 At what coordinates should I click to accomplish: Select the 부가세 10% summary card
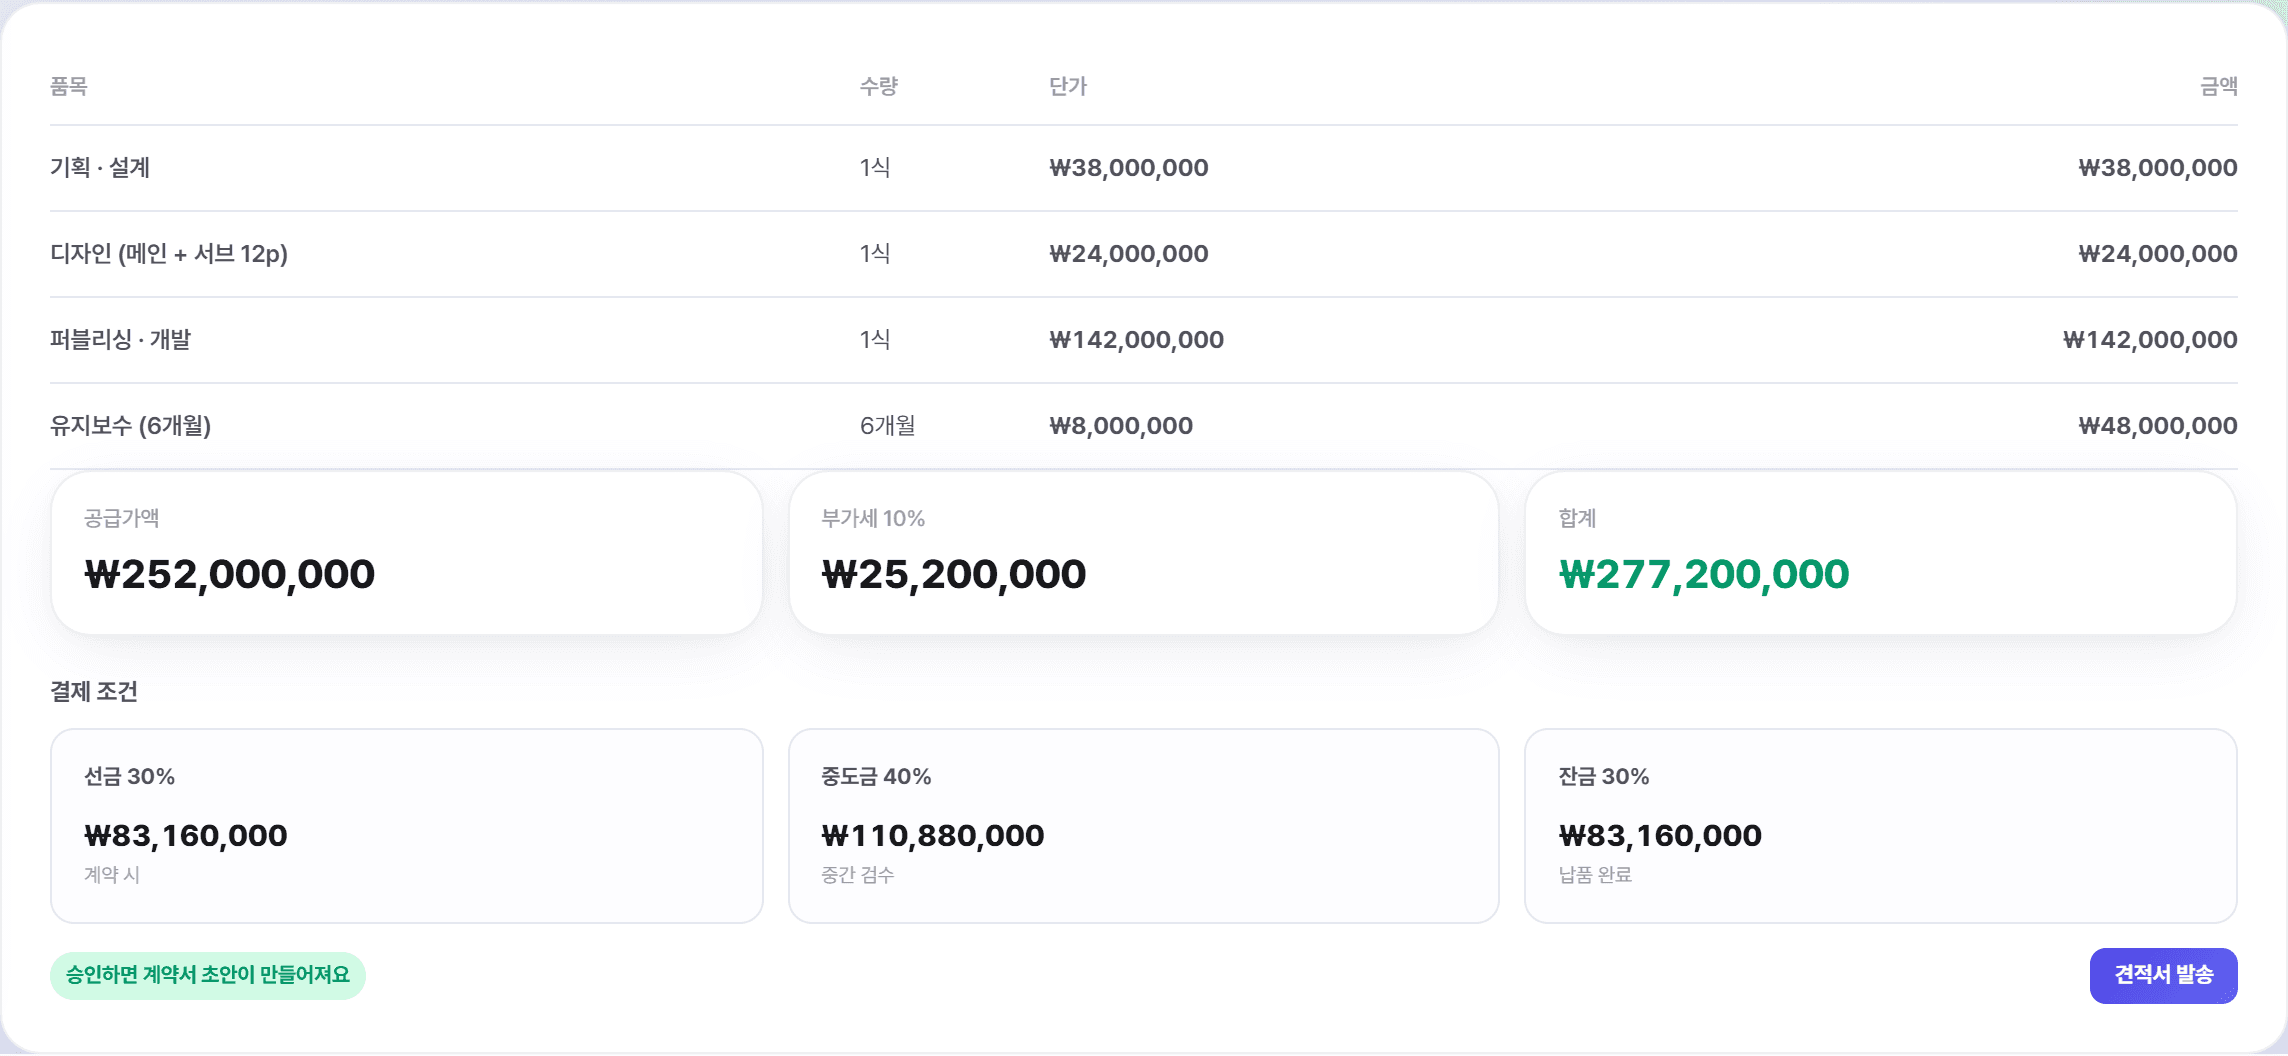pos(1143,553)
